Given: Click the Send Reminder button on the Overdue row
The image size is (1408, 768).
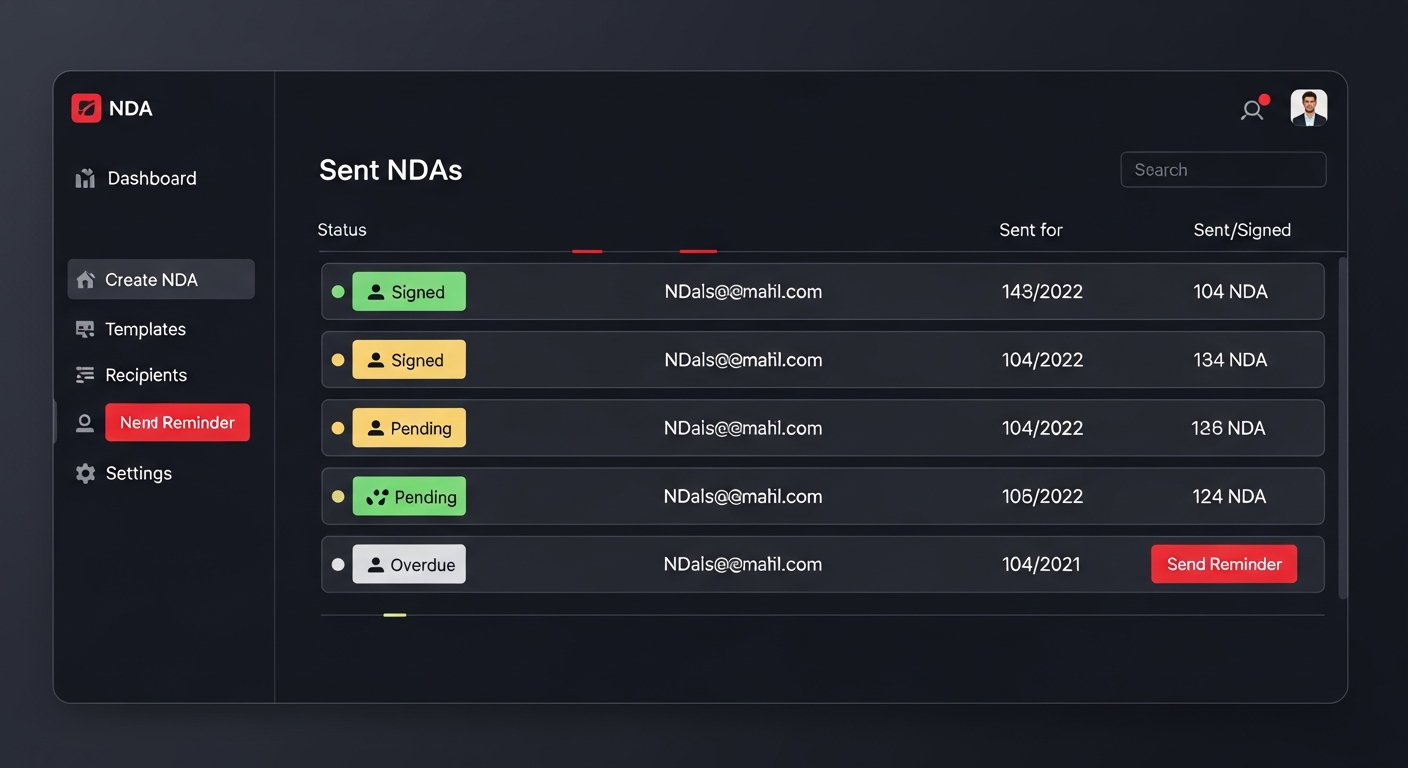Looking at the screenshot, I should [1223, 563].
